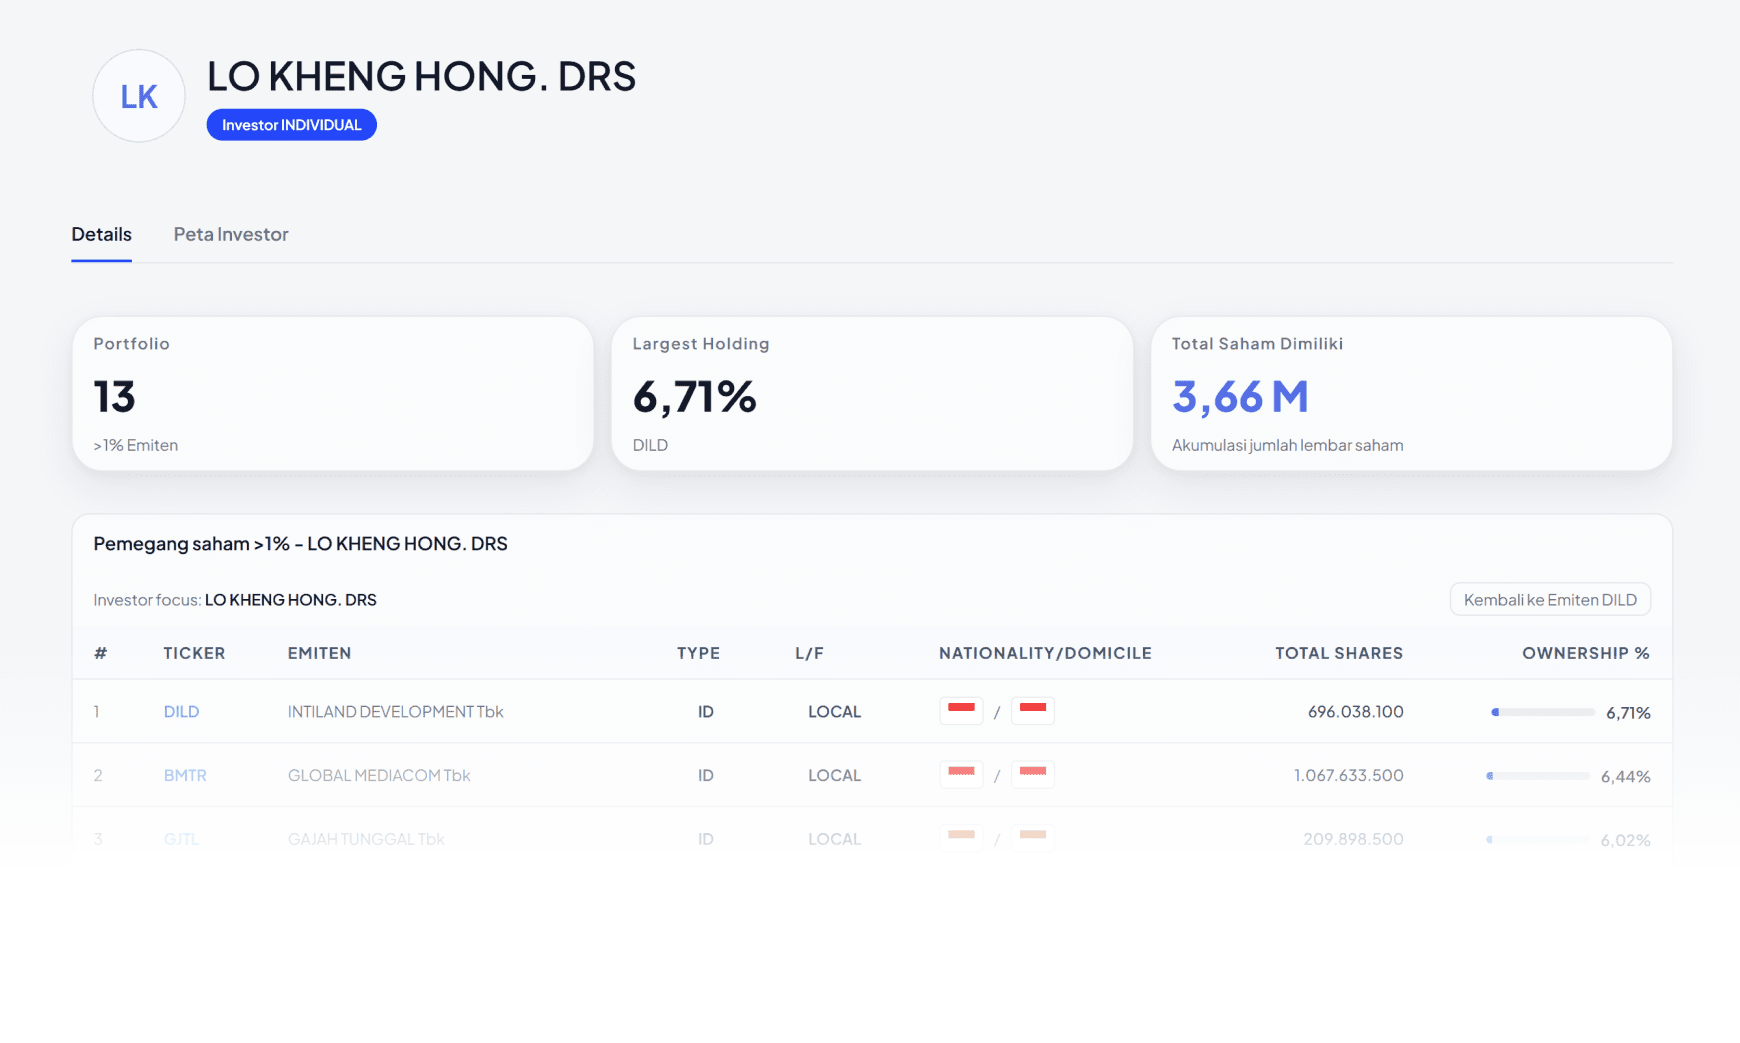The width and height of the screenshot is (1740, 1043).
Task: Click the LK avatar circle
Action: 139,96
